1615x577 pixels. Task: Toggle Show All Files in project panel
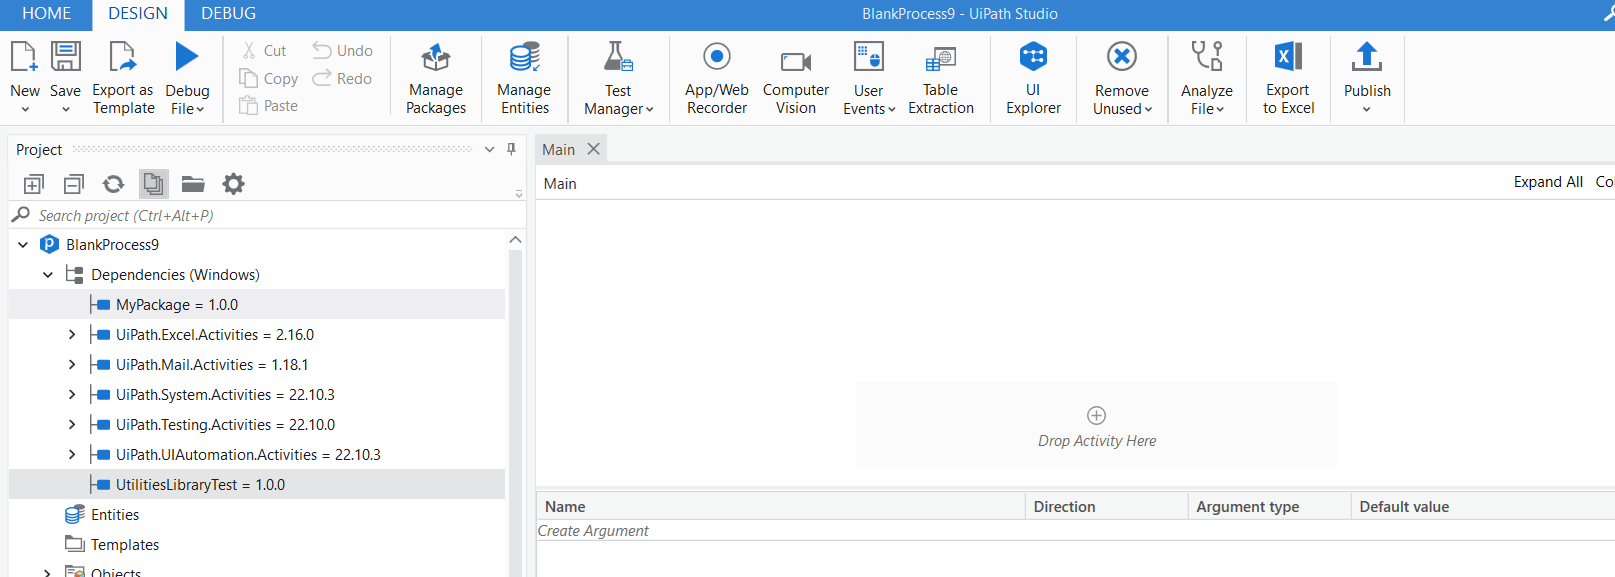click(x=153, y=184)
